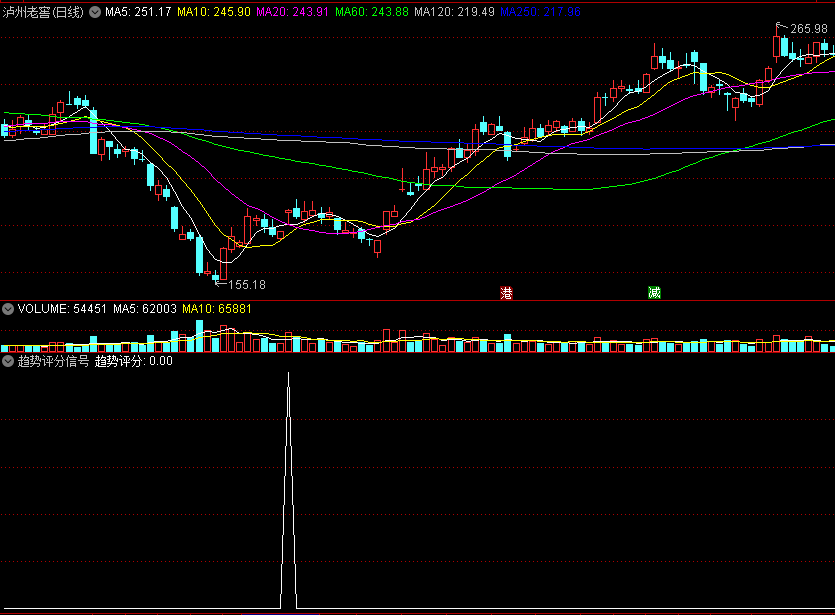835x615 pixels.
Task: Click the trend score spike peak
Action: pyautogui.click(x=289, y=374)
